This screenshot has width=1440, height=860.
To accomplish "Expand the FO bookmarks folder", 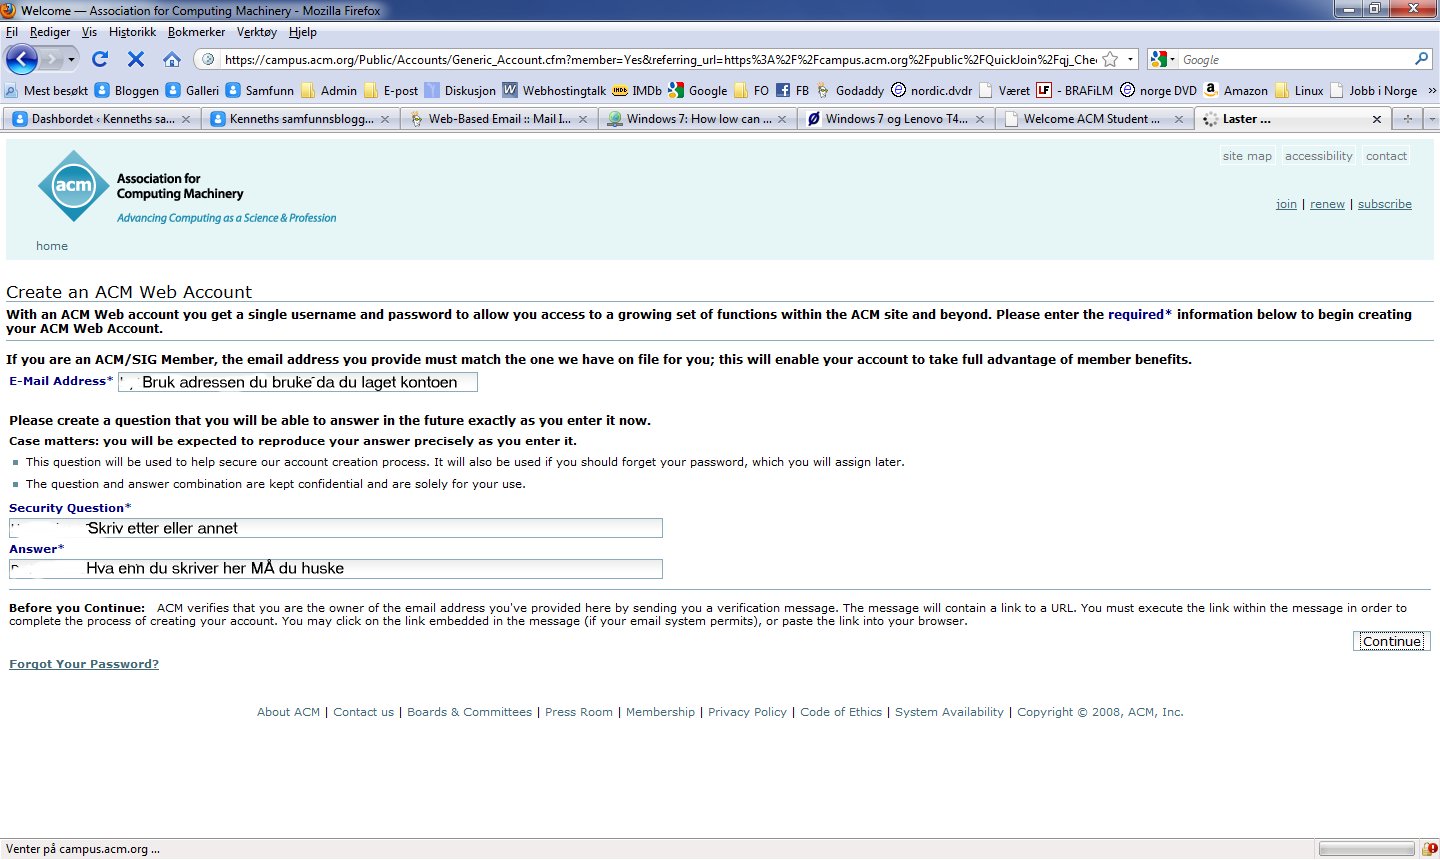I will coord(751,90).
